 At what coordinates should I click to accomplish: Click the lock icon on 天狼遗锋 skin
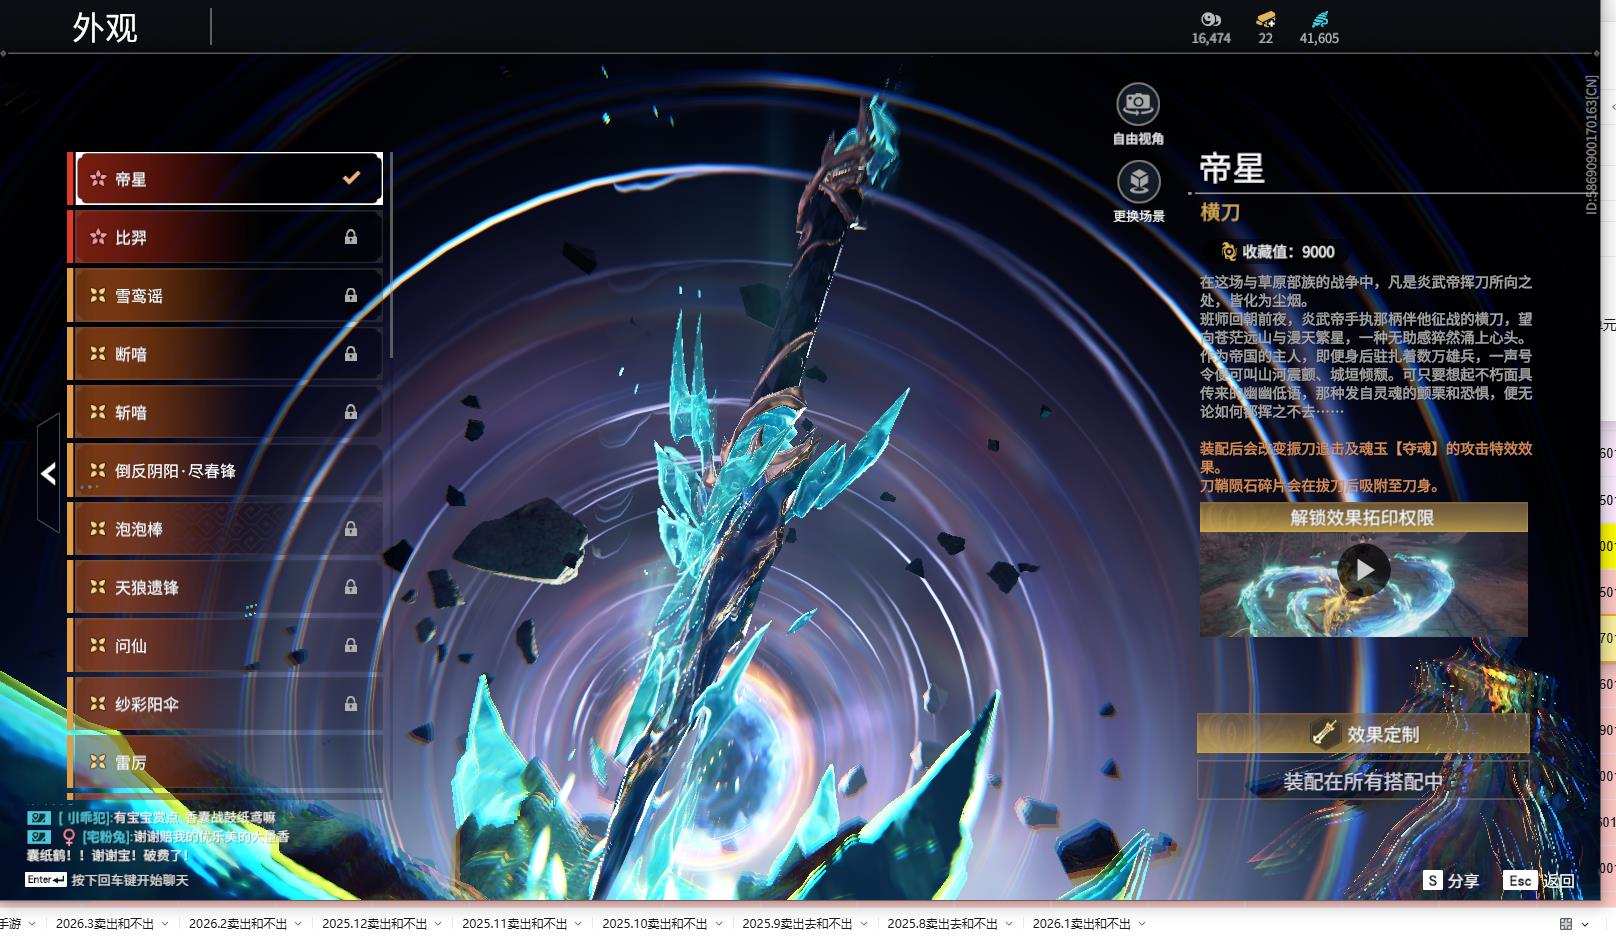pos(351,587)
